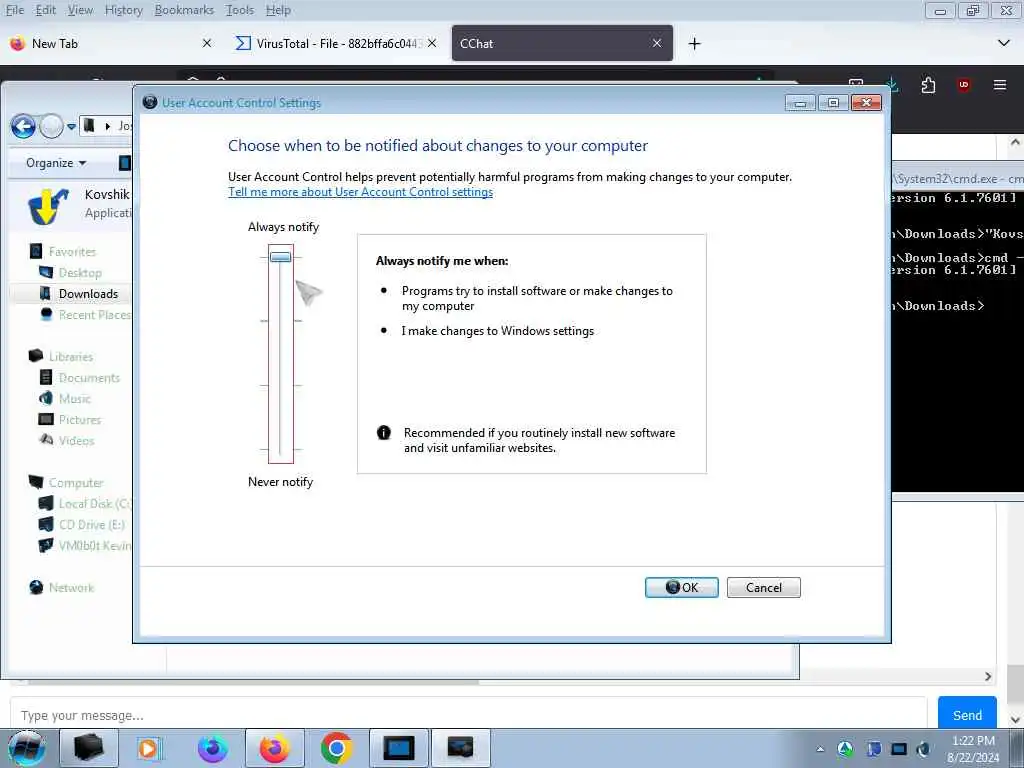Close the VirusTotal browser tab

[x=432, y=43]
